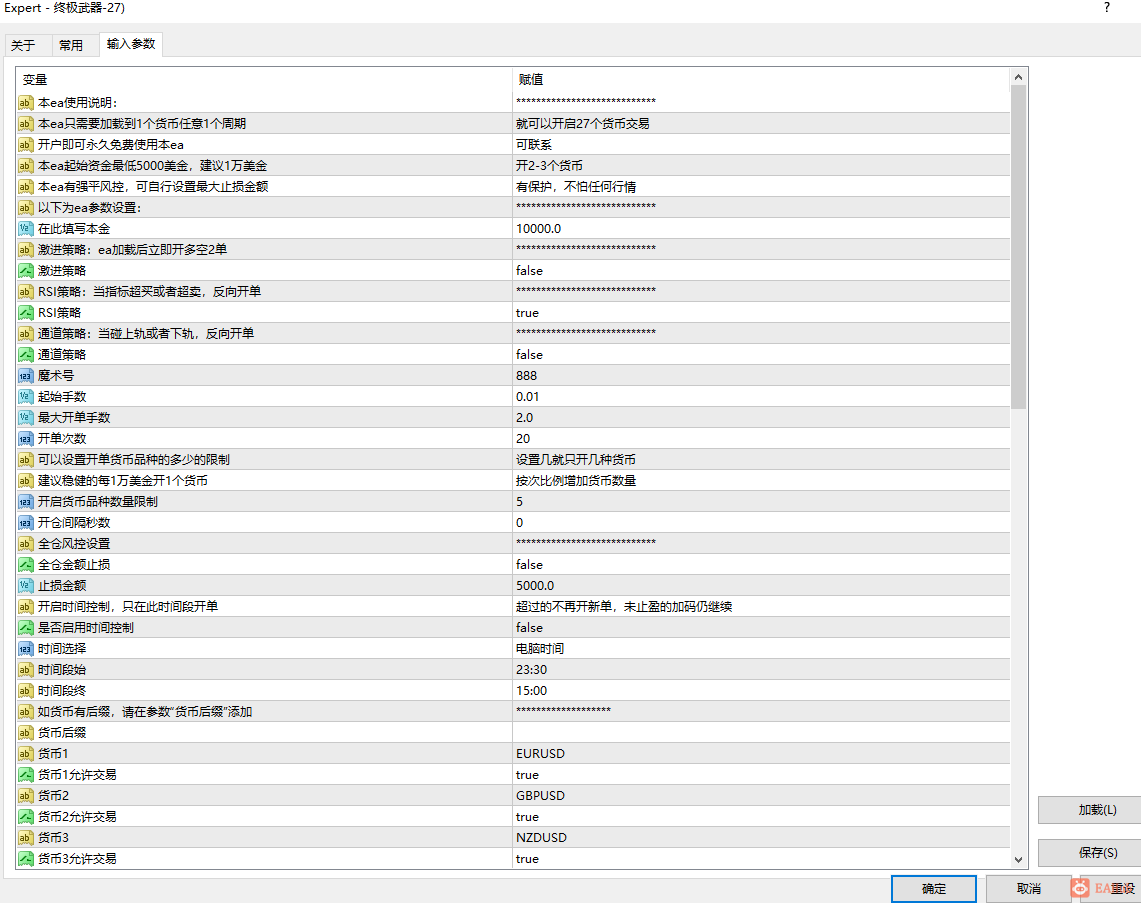Toggle the 货币2允许交易 true value
1141x903 pixels.
(761, 816)
